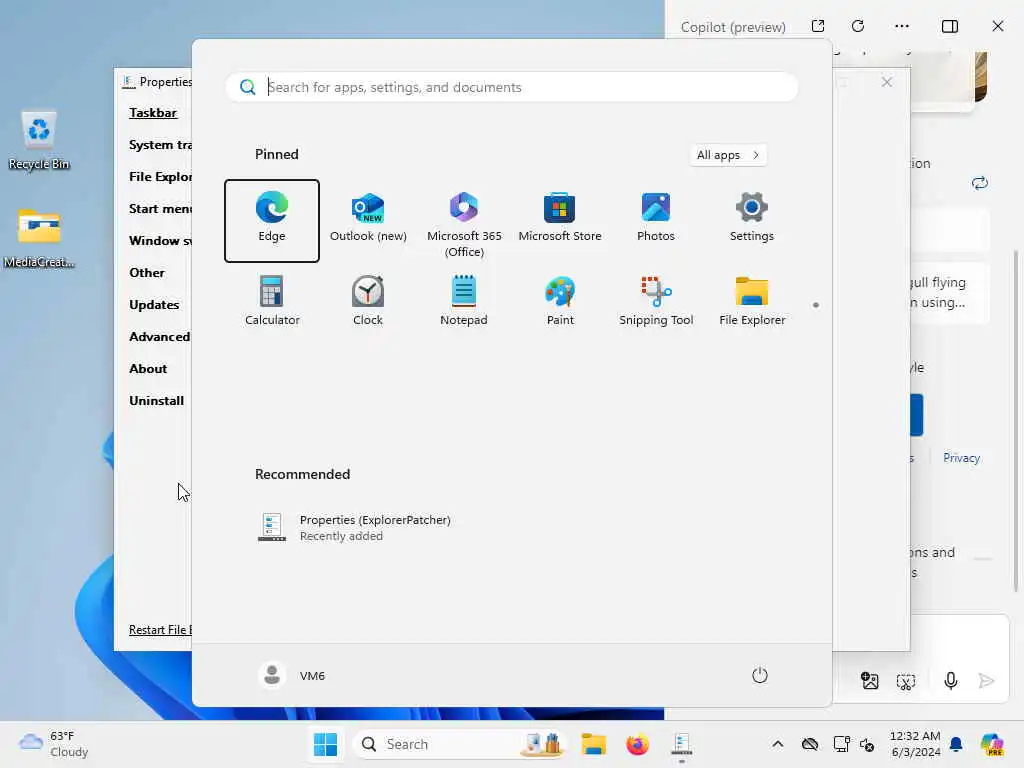Screen dimensions: 1024x768
Task: Launch the Clock app
Action: [x=368, y=301]
